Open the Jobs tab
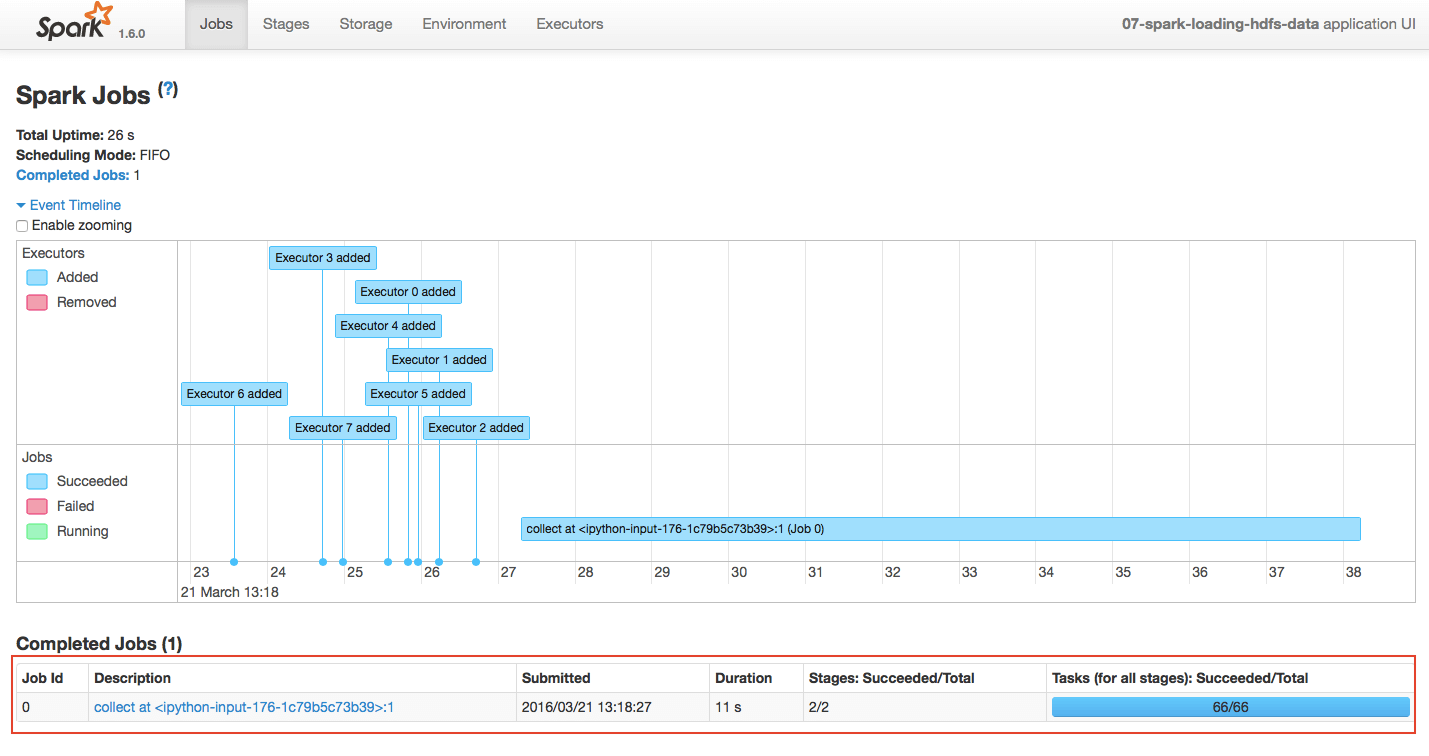 tap(216, 24)
